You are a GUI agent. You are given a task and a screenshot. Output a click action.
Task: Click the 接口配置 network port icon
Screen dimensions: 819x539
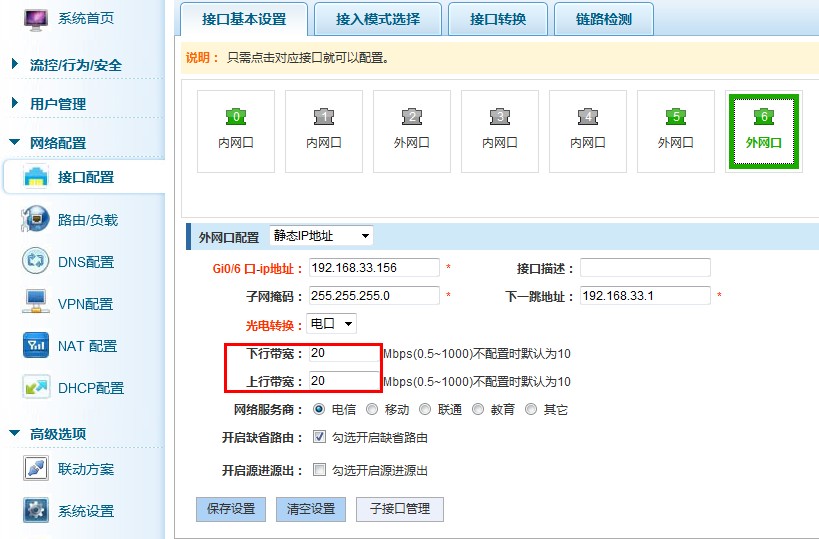tap(36, 177)
